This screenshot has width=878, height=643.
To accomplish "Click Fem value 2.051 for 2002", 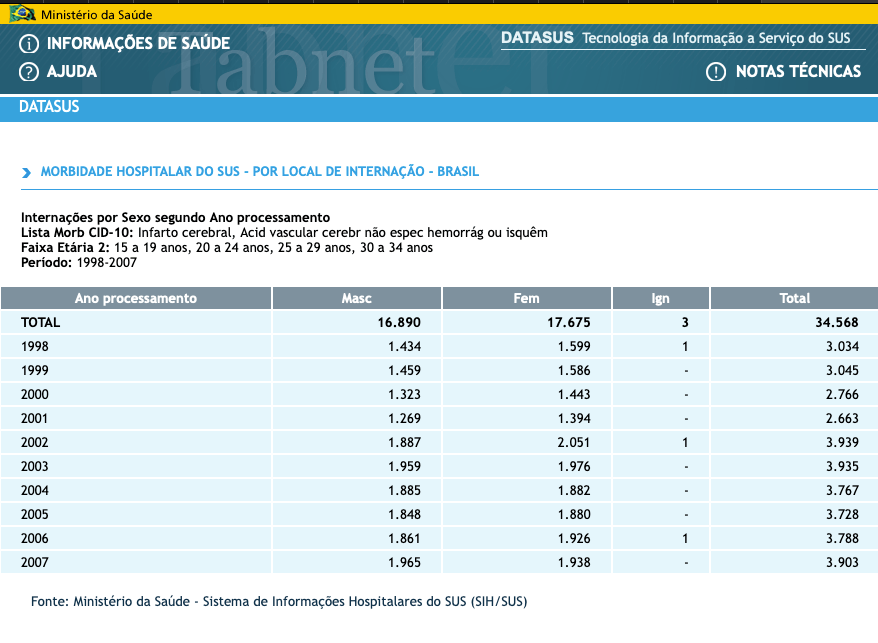I will pos(575,442).
